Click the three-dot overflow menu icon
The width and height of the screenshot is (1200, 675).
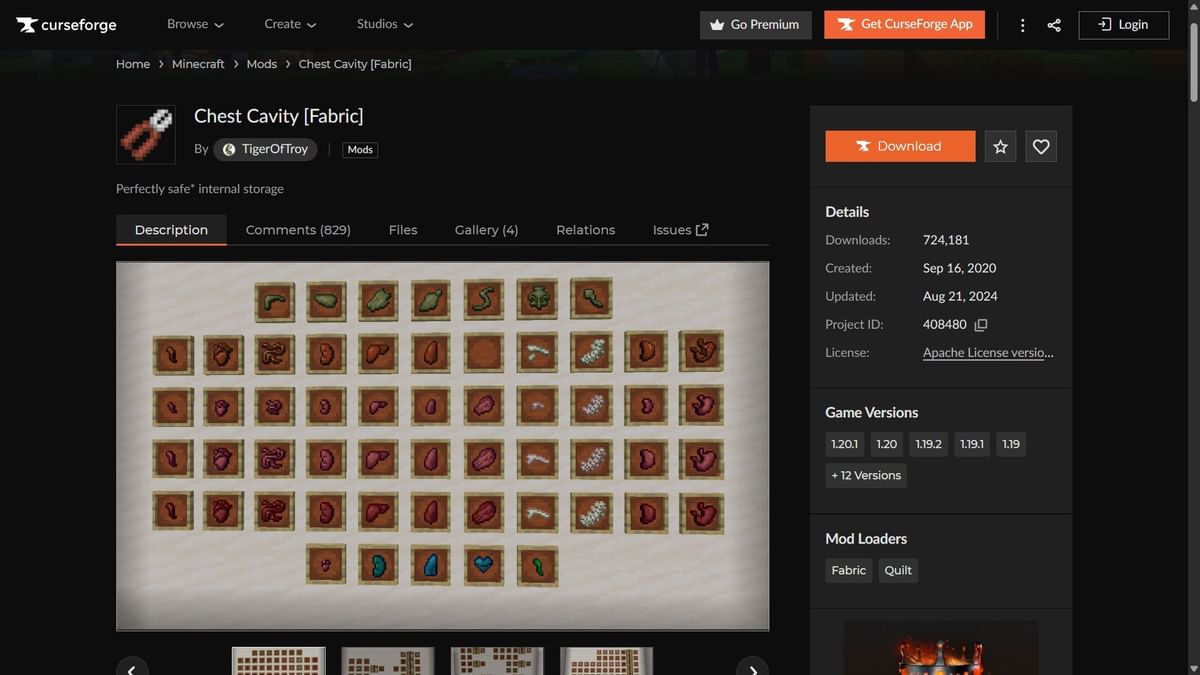coord(1022,24)
